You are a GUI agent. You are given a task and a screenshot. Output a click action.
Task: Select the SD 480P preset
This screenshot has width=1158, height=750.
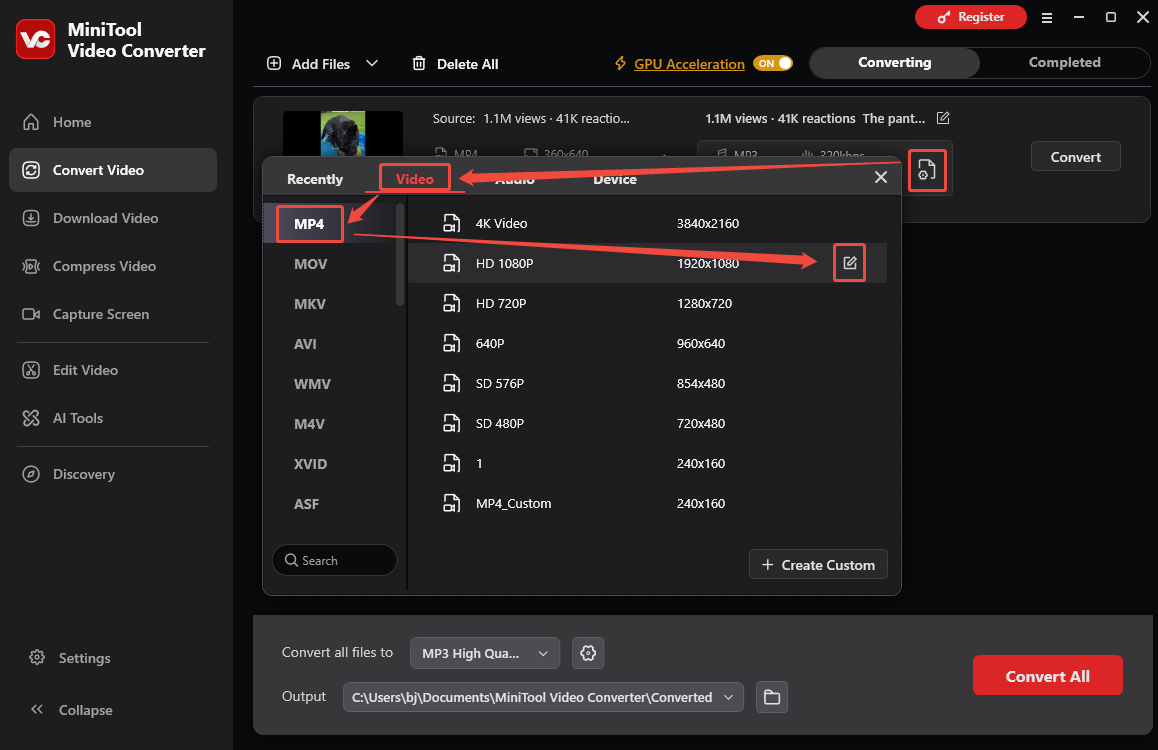click(x=648, y=423)
